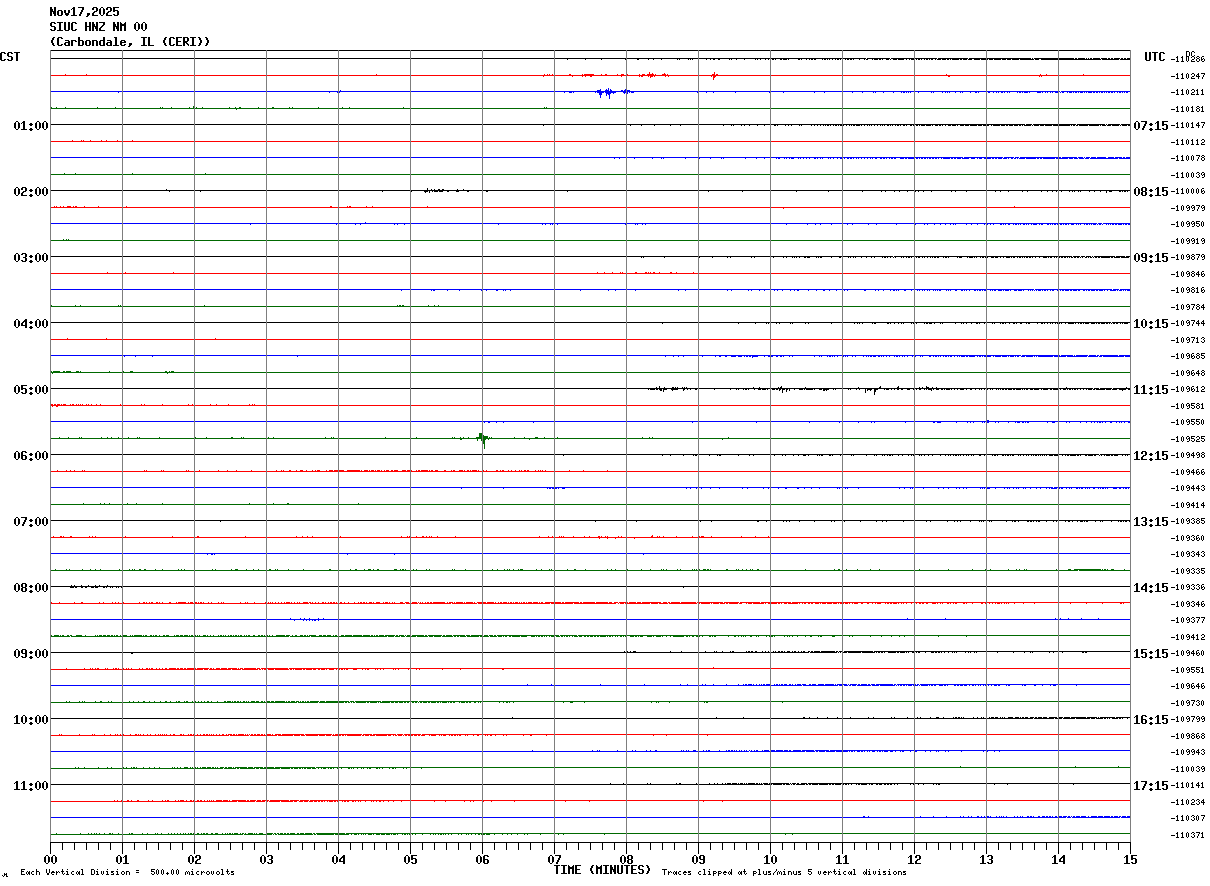Click the 08:15 UTC time label
The image size is (1210, 886).
click(1151, 192)
